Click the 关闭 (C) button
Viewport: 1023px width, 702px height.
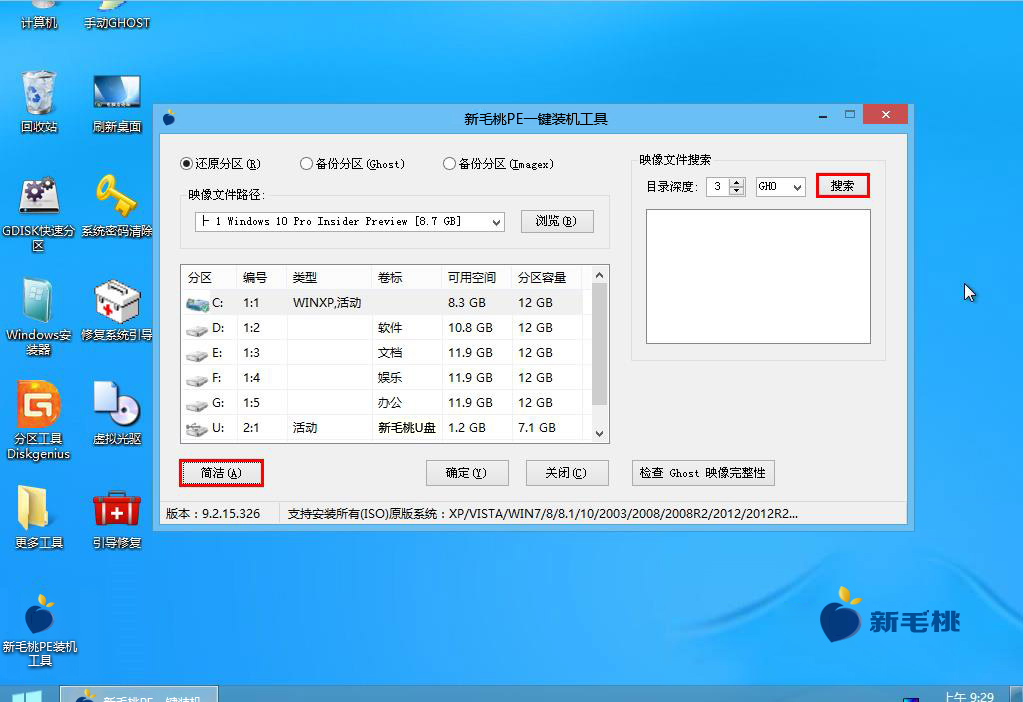567,473
